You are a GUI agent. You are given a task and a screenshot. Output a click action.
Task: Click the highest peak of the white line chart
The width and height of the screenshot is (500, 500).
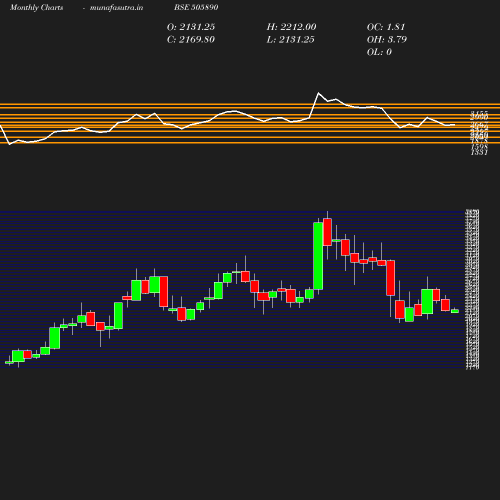319,93
